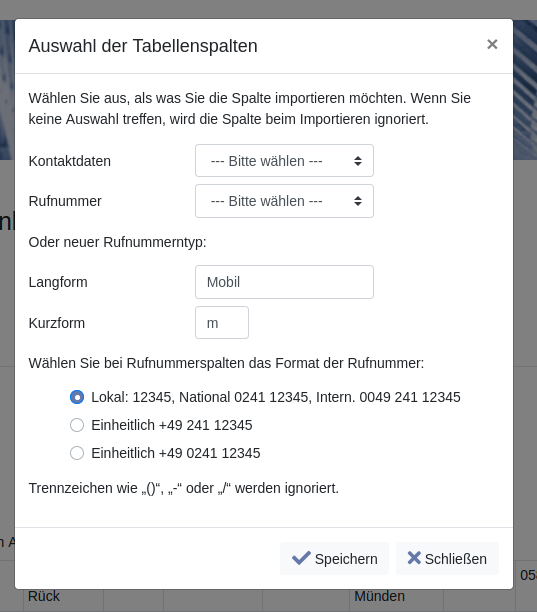Click the Kurzform field label

pos(57,323)
